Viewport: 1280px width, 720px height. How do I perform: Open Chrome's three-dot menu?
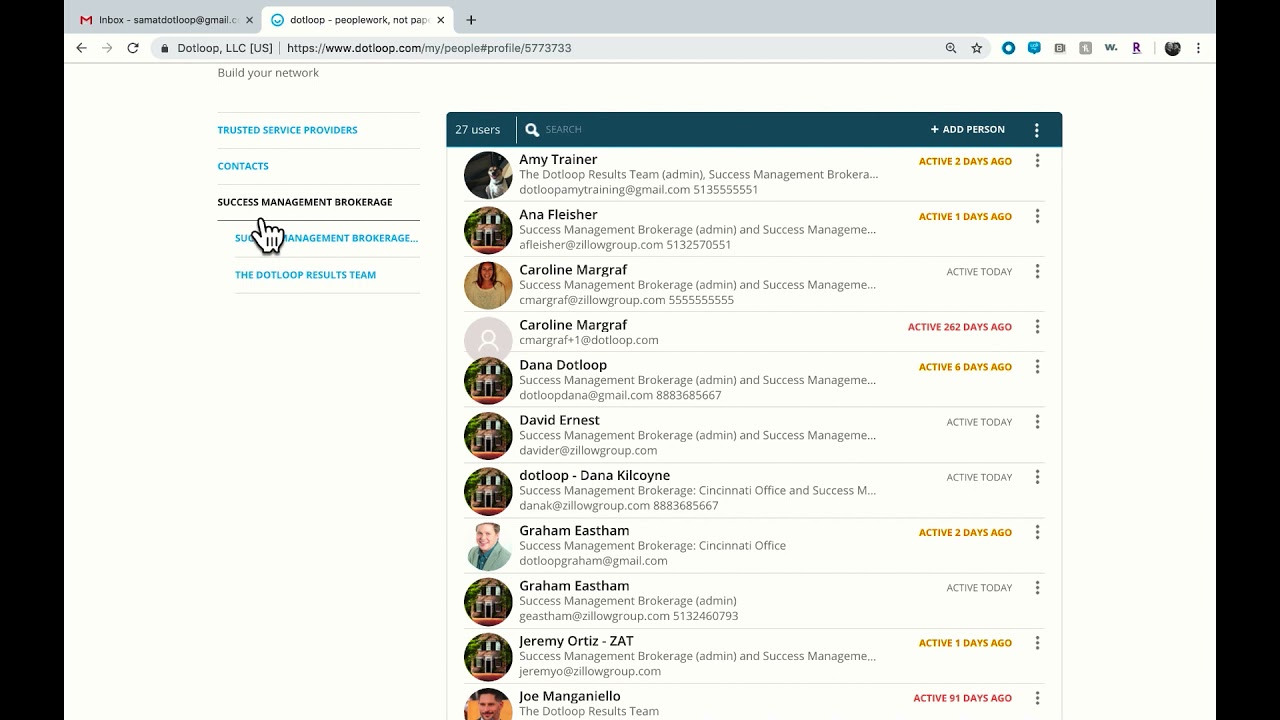(1198, 48)
